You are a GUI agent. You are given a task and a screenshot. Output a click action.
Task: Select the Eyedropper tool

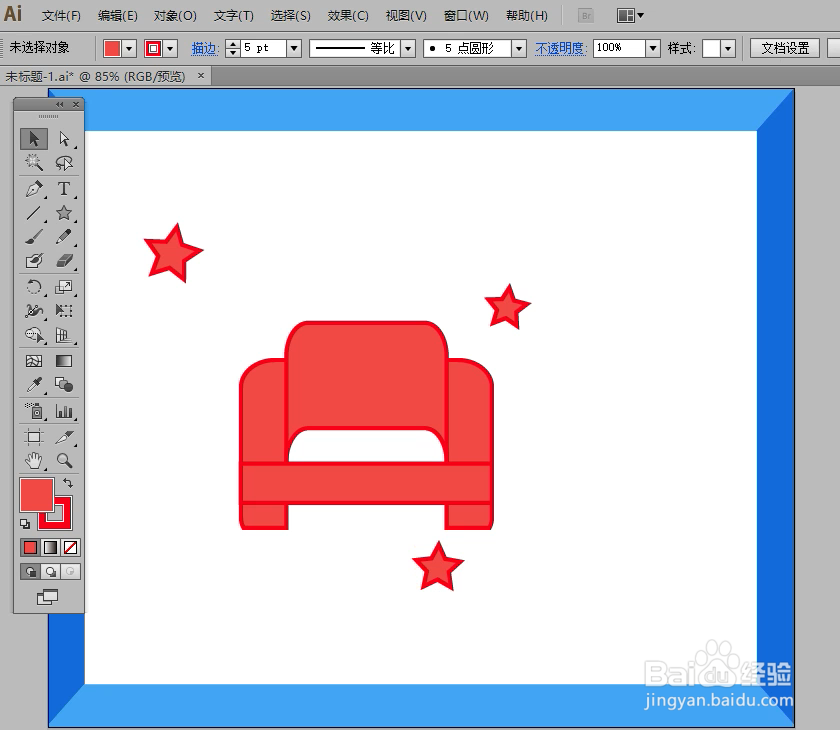34,385
